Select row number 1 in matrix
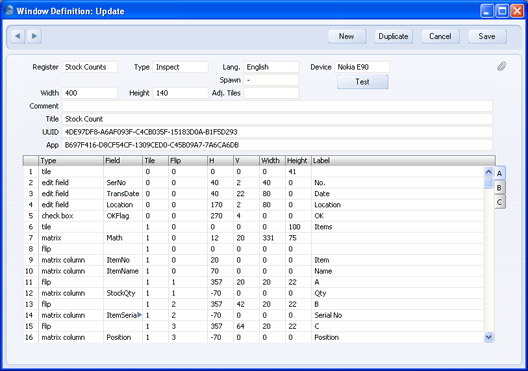Screen dimensions: 528x371 click(x=31, y=172)
